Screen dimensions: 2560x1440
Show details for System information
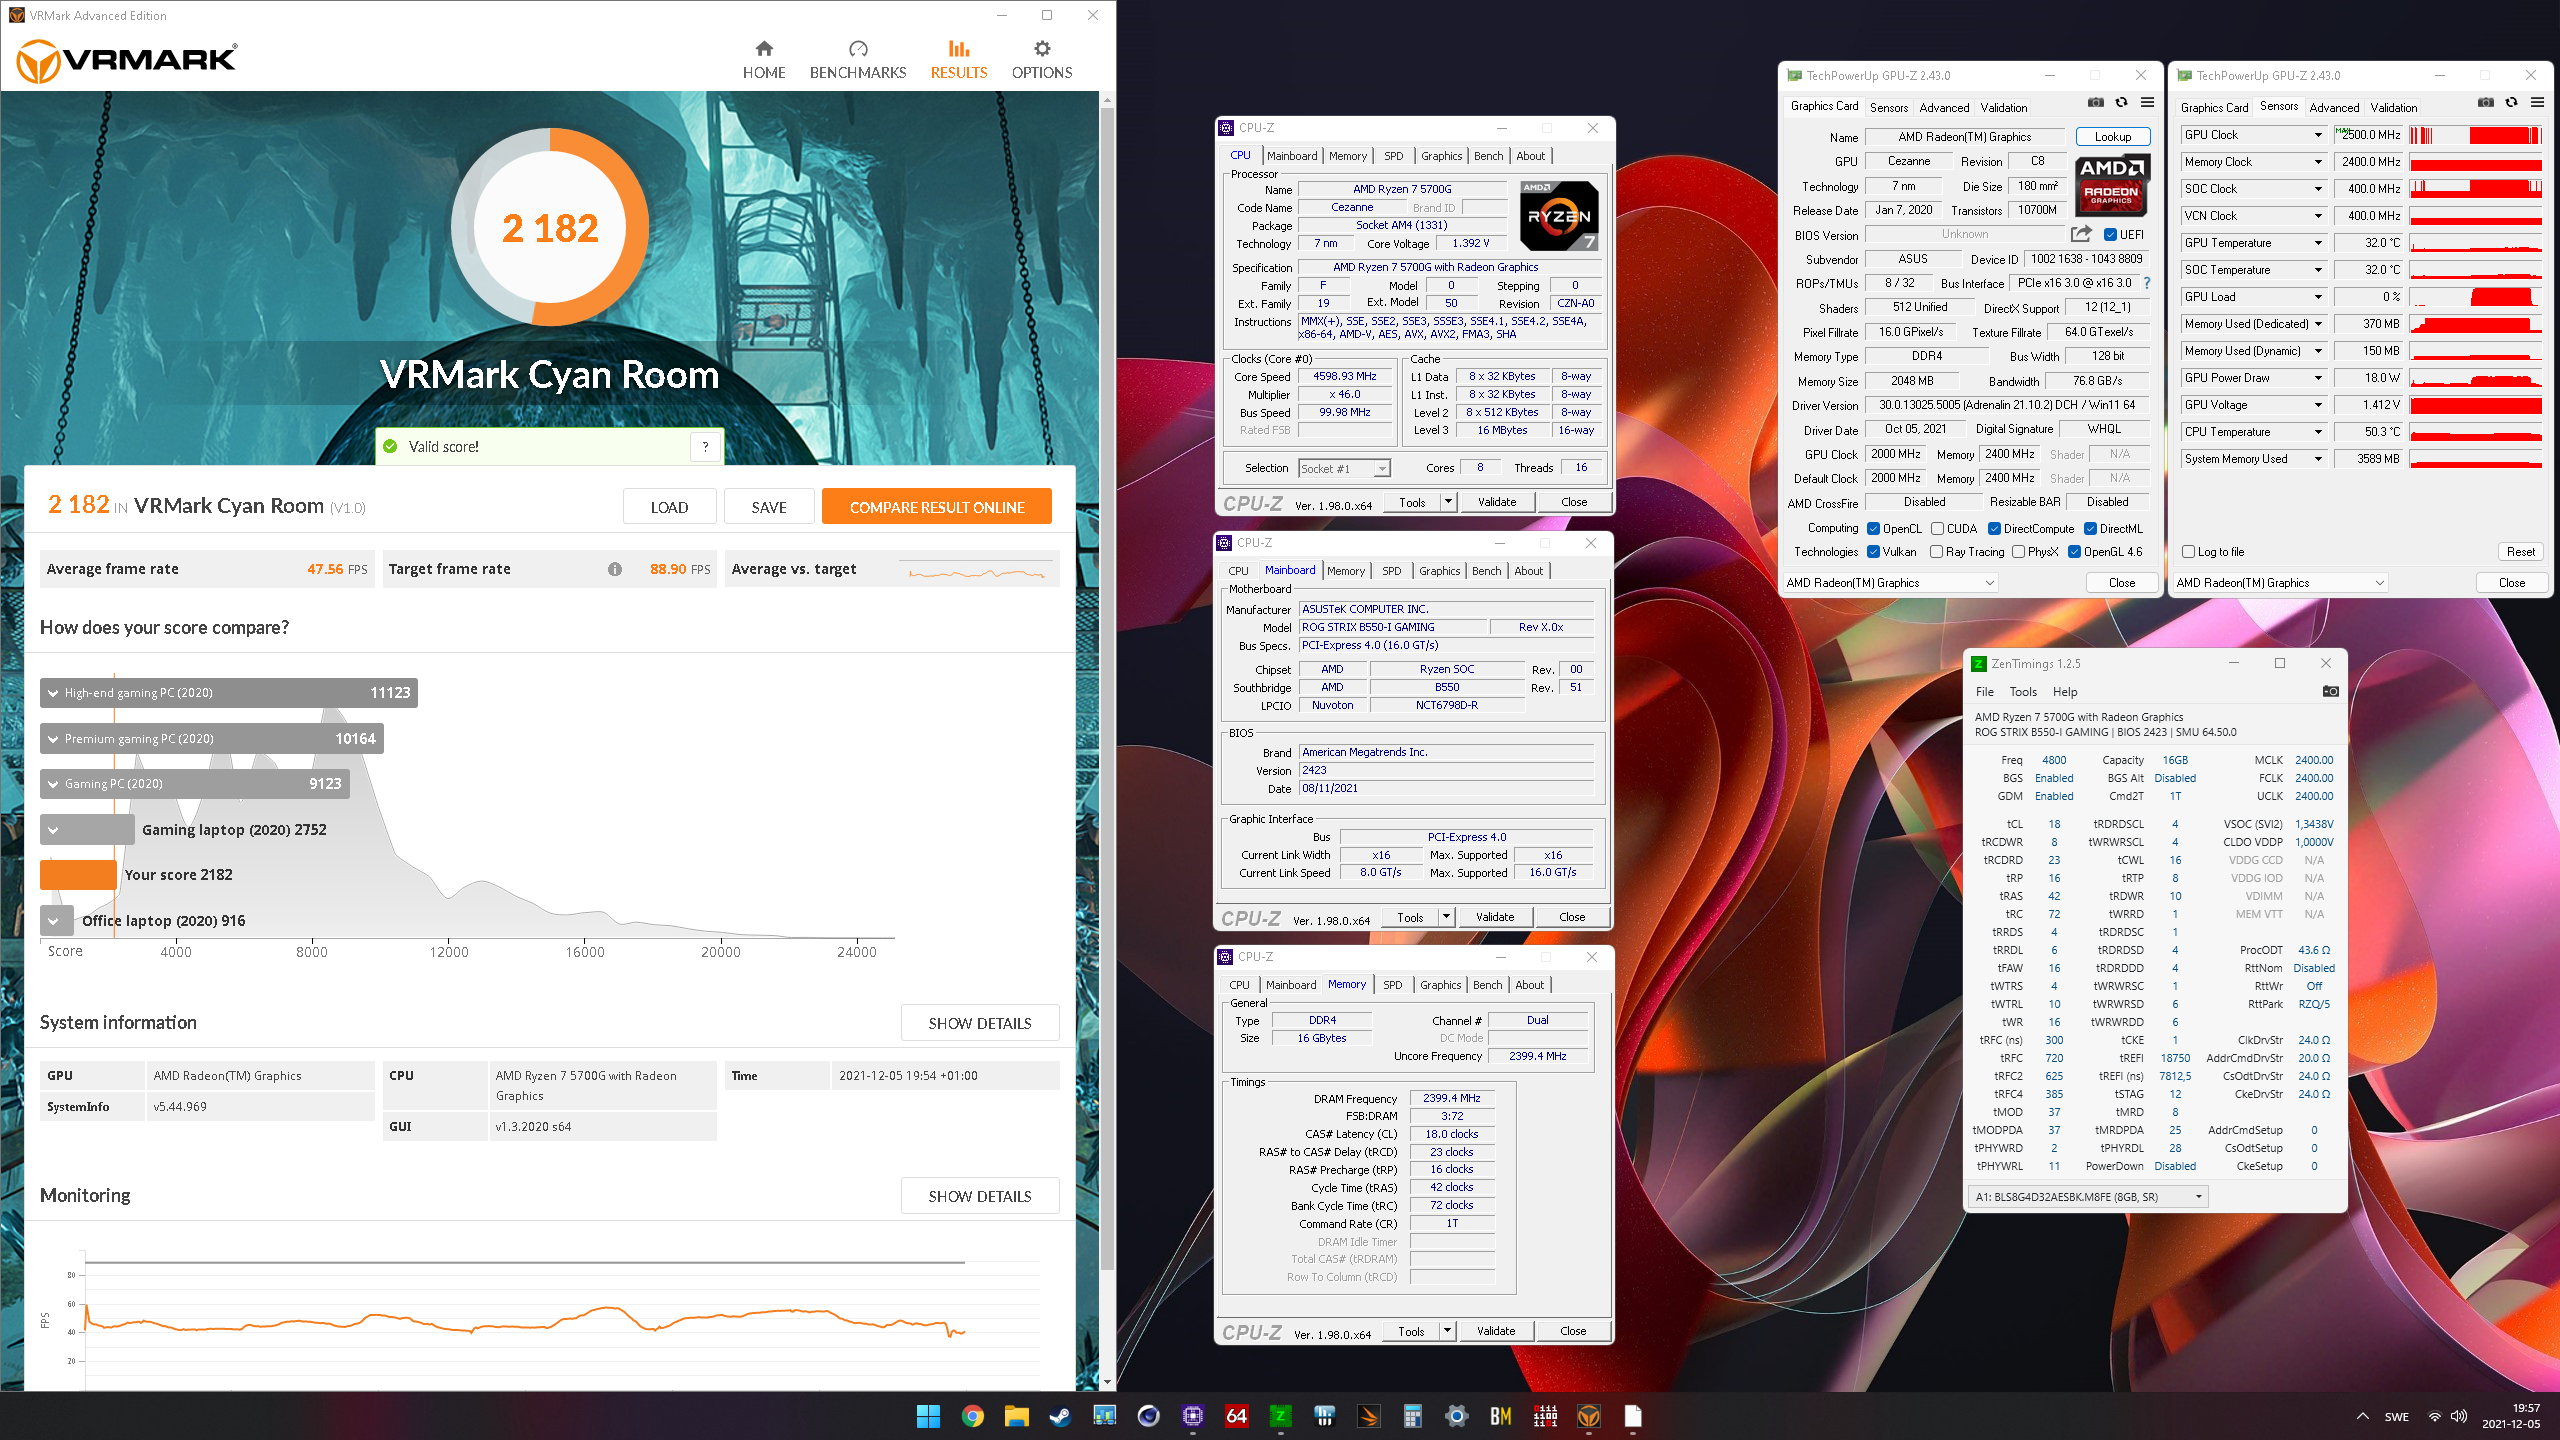[980, 1023]
